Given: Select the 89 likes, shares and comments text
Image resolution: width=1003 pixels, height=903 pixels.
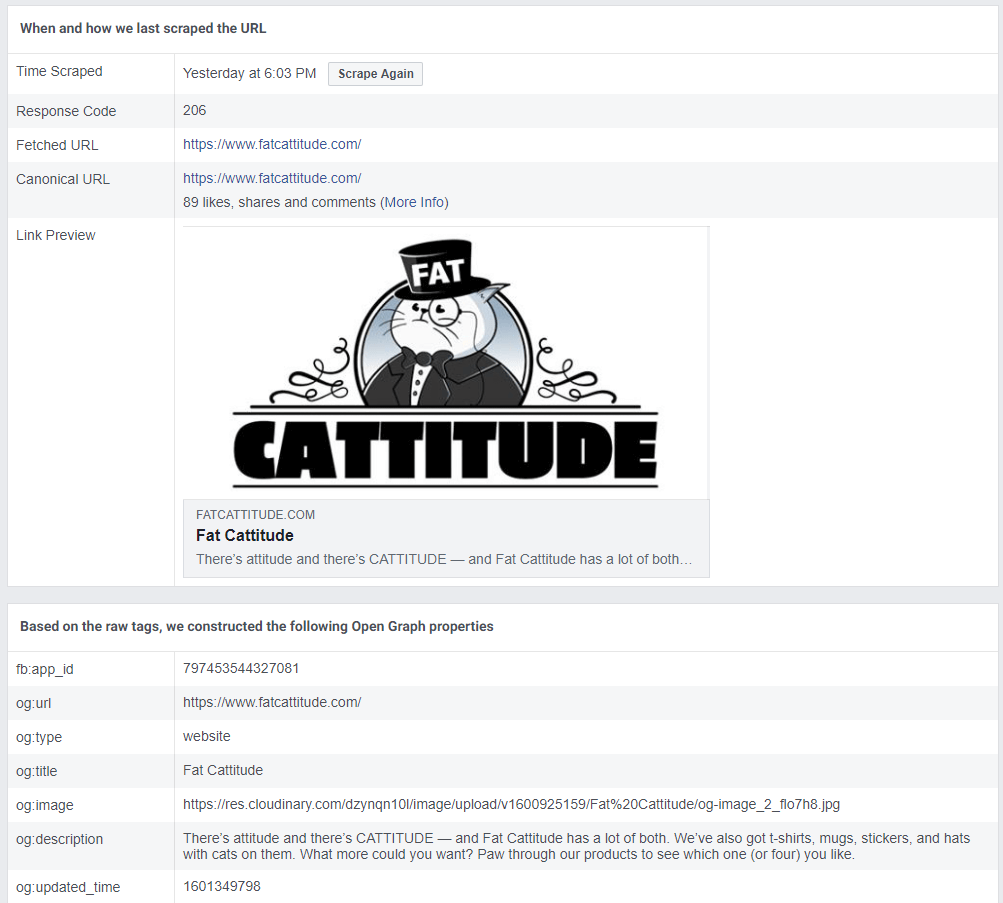Looking at the screenshot, I should click(279, 202).
